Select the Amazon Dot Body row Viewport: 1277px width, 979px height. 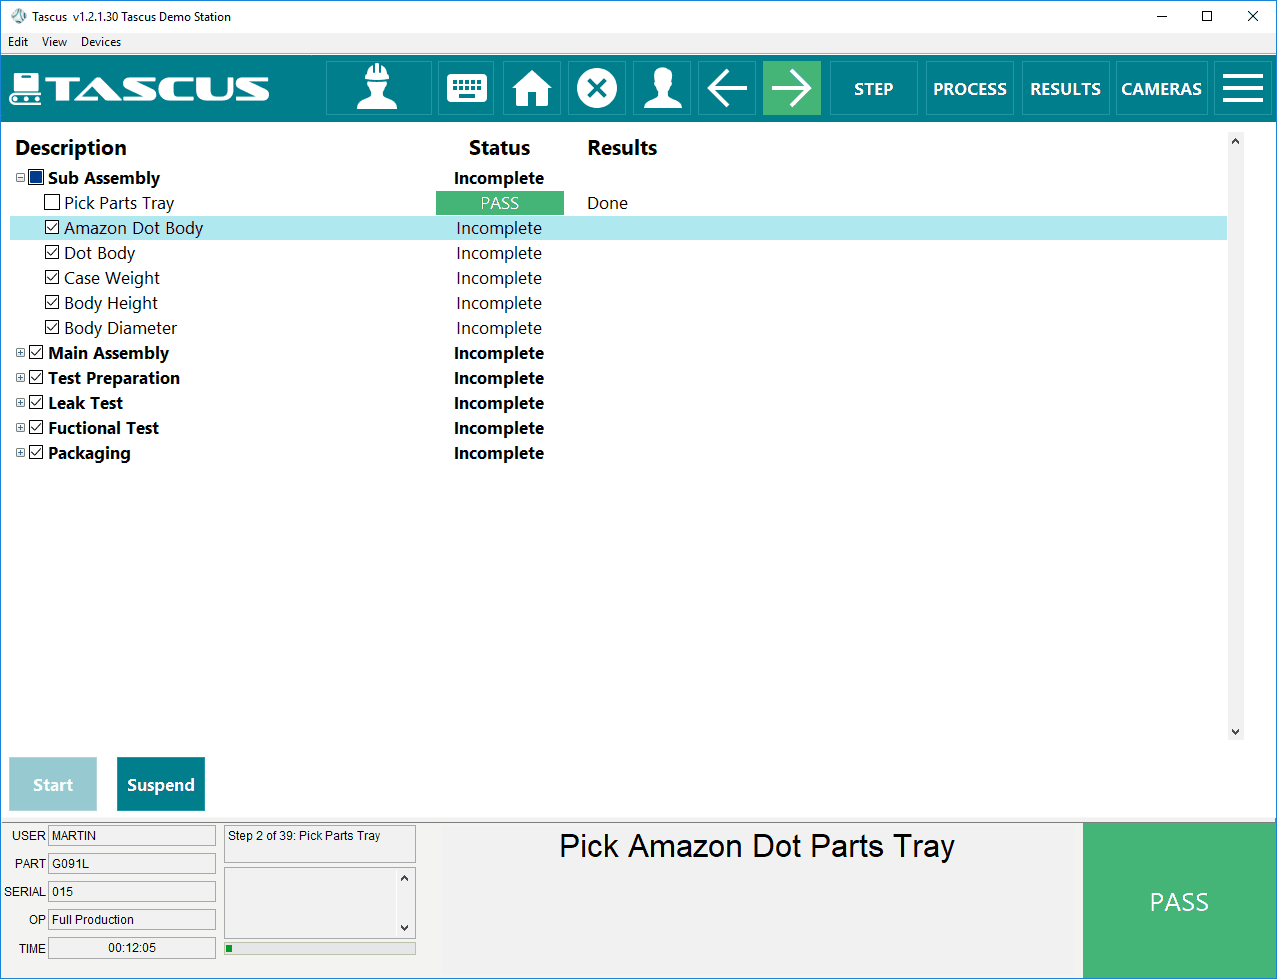[x=618, y=228]
